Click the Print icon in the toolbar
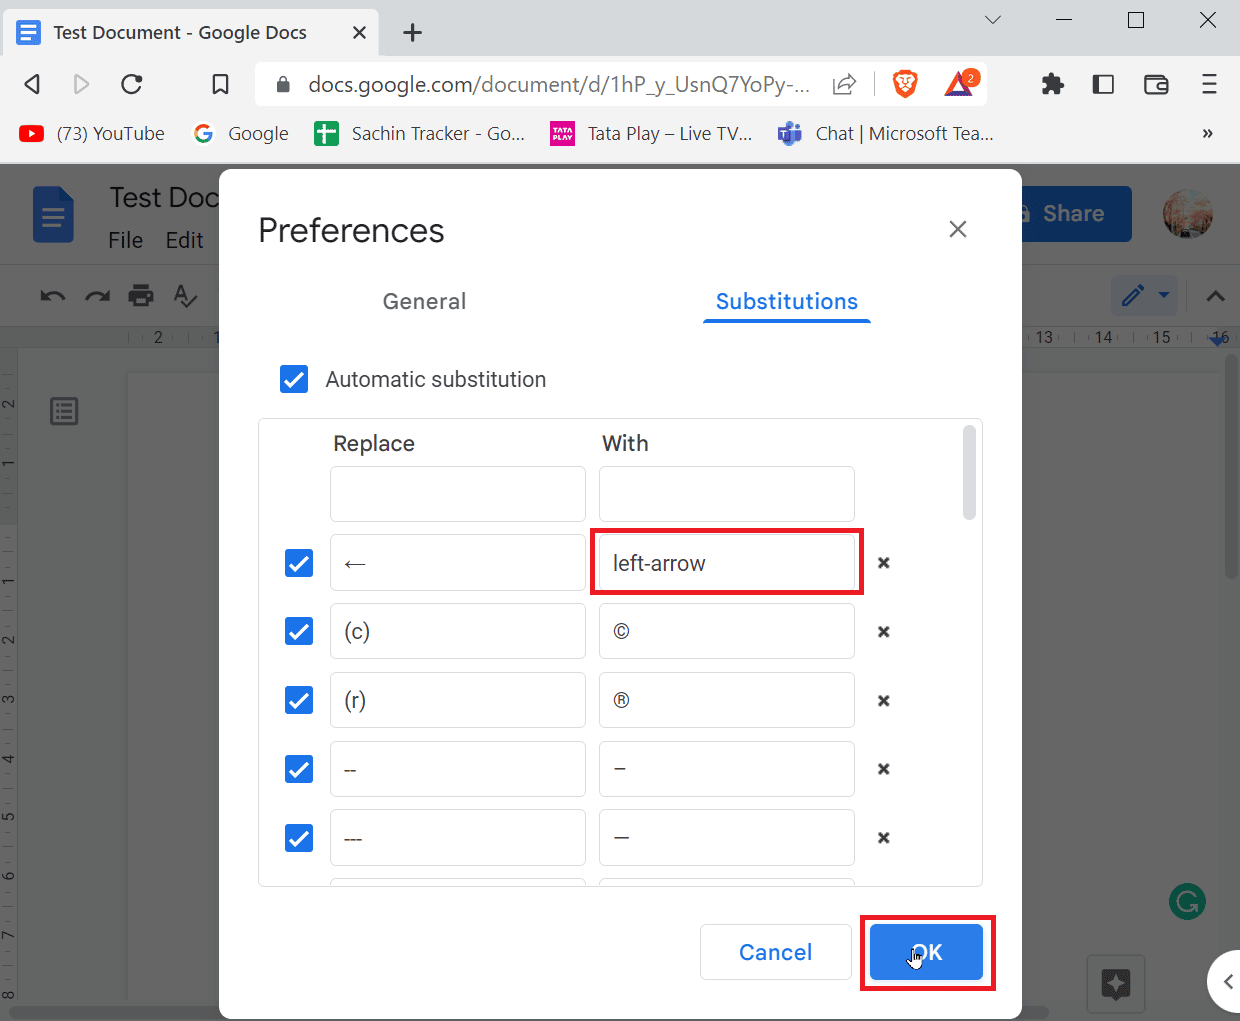 [141, 295]
